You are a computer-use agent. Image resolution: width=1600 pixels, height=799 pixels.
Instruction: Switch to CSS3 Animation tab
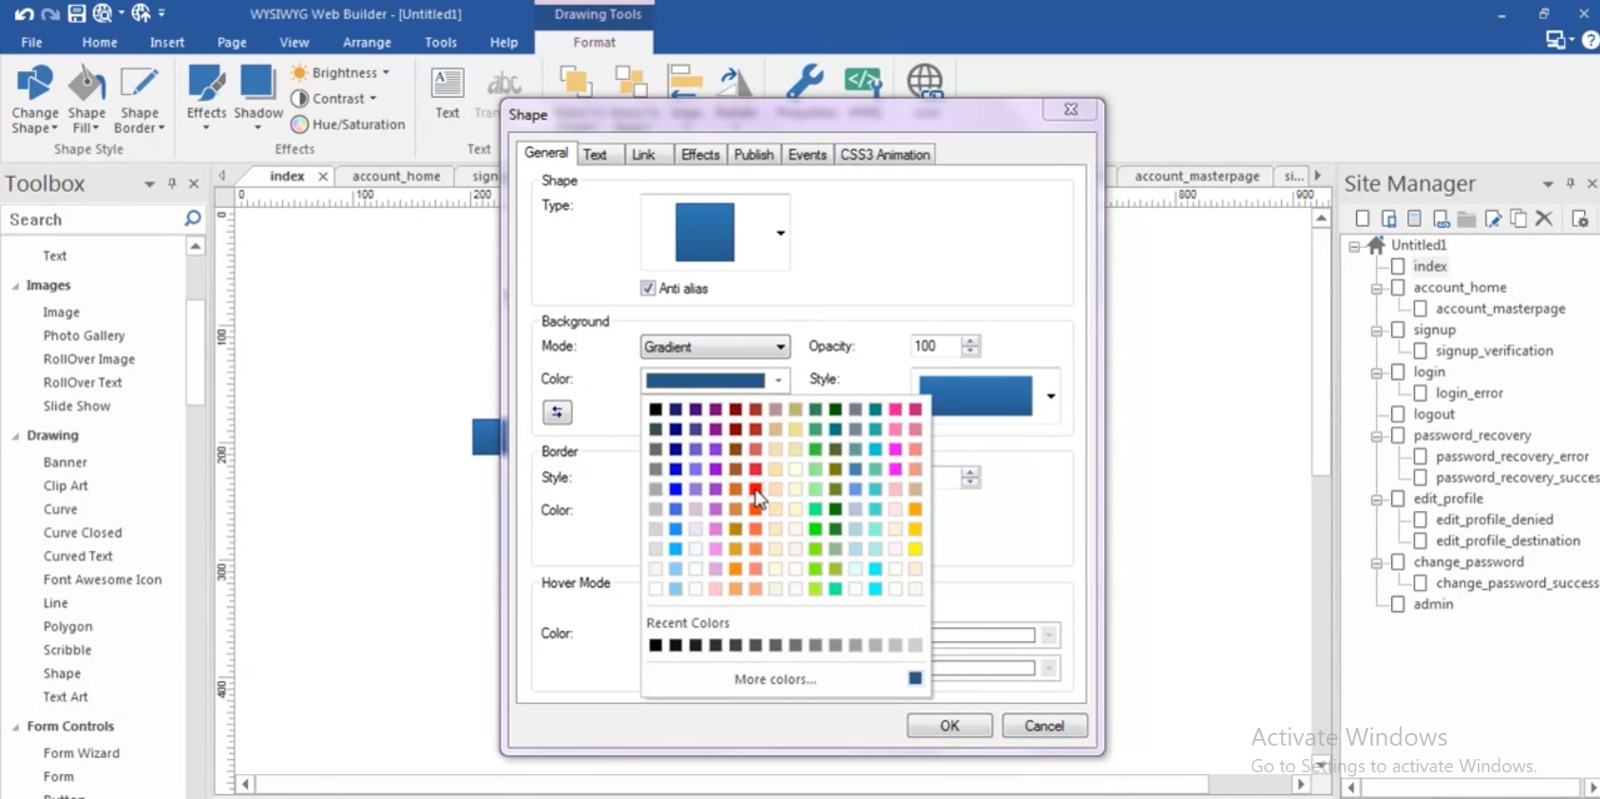click(885, 155)
